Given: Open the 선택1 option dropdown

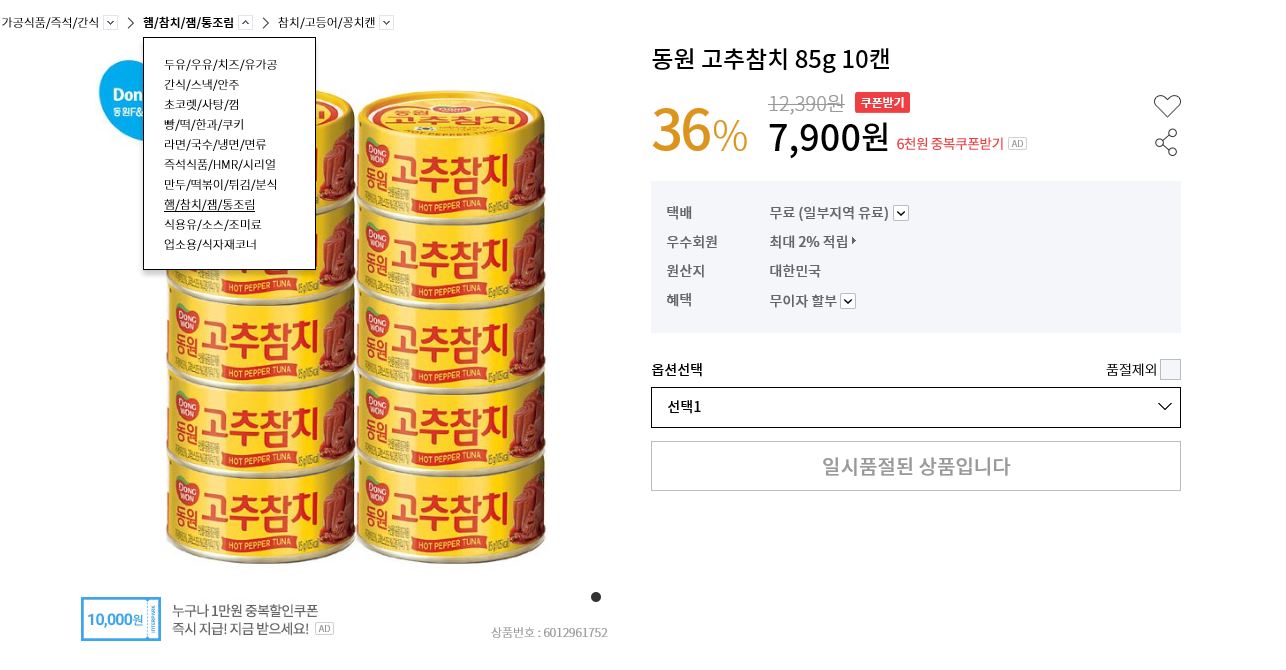Looking at the screenshot, I should pos(915,407).
